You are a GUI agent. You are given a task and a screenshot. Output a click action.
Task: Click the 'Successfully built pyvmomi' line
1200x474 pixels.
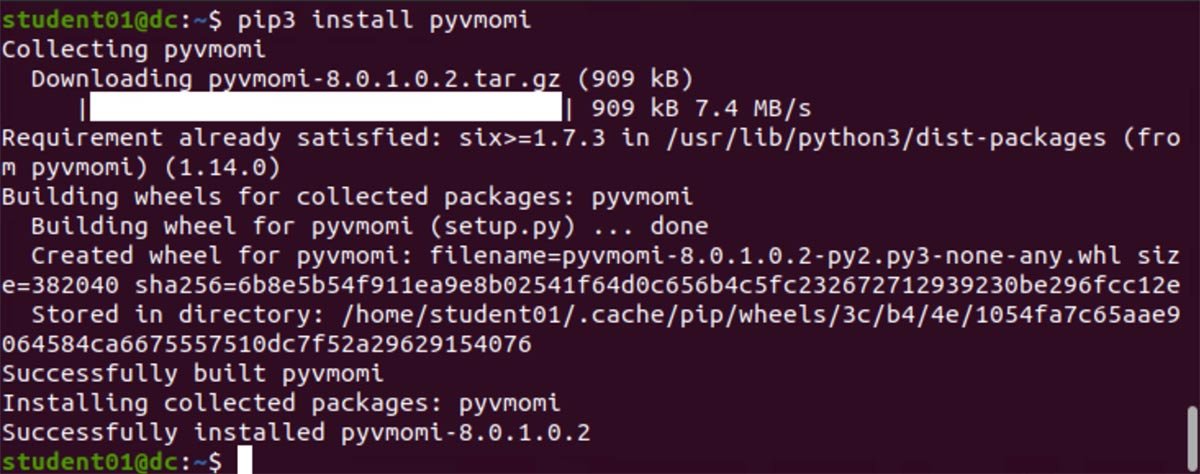pos(192,374)
